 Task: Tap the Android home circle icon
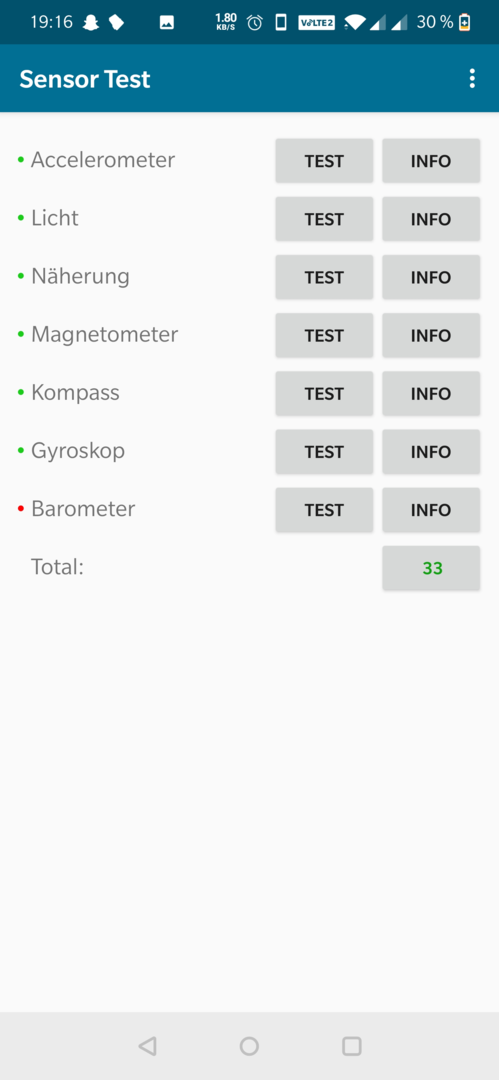pyautogui.click(x=249, y=1046)
